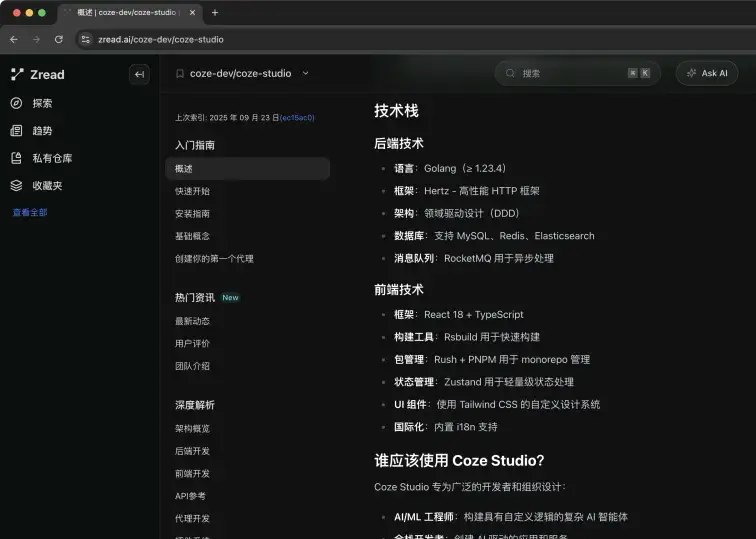Viewport: 756px width, 539px height.
Task: Open 架构概览 page
Action: (192, 429)
